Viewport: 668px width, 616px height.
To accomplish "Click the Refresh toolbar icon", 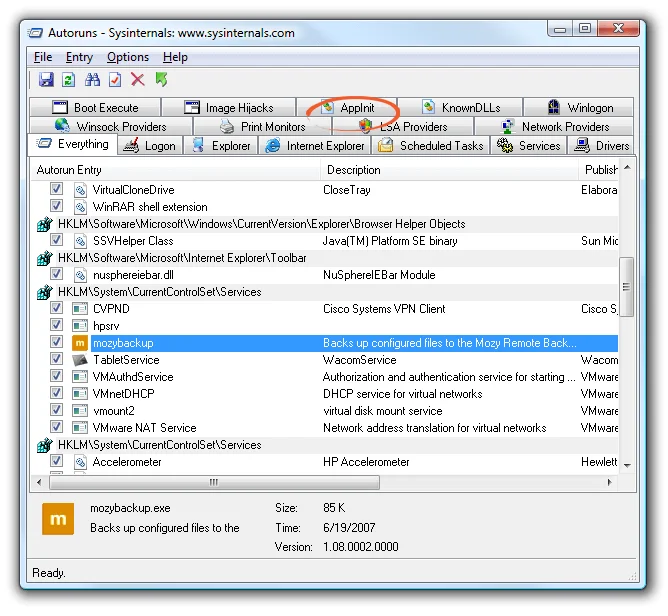I will tap(69, 80).
